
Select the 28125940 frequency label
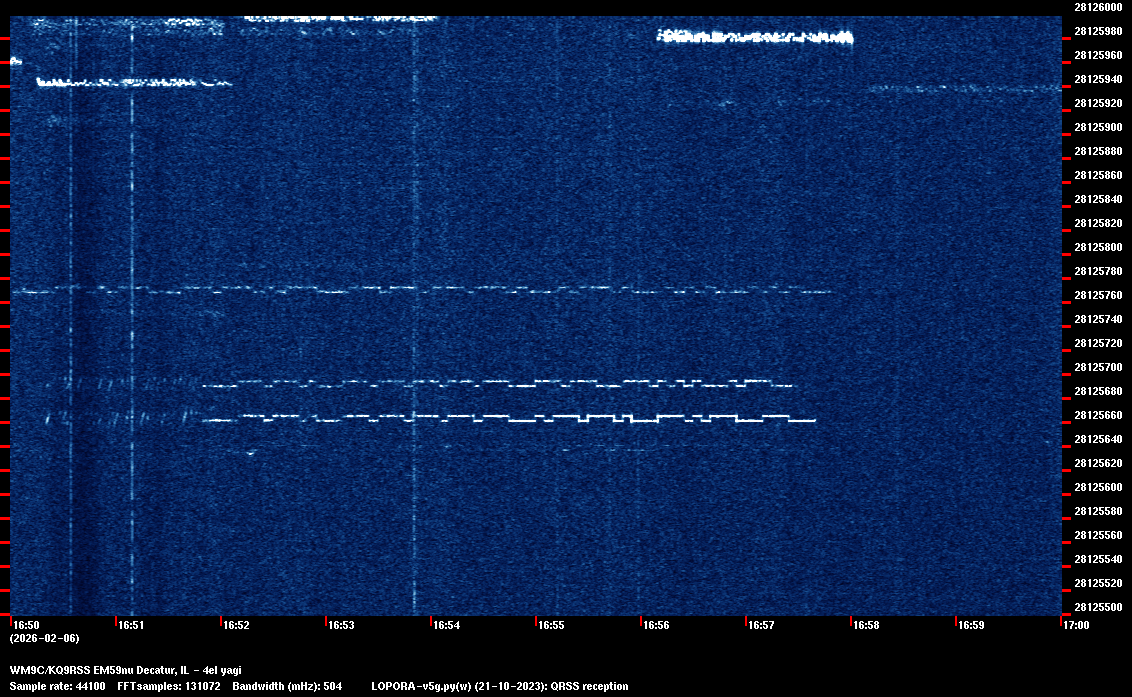[1097, 79]
